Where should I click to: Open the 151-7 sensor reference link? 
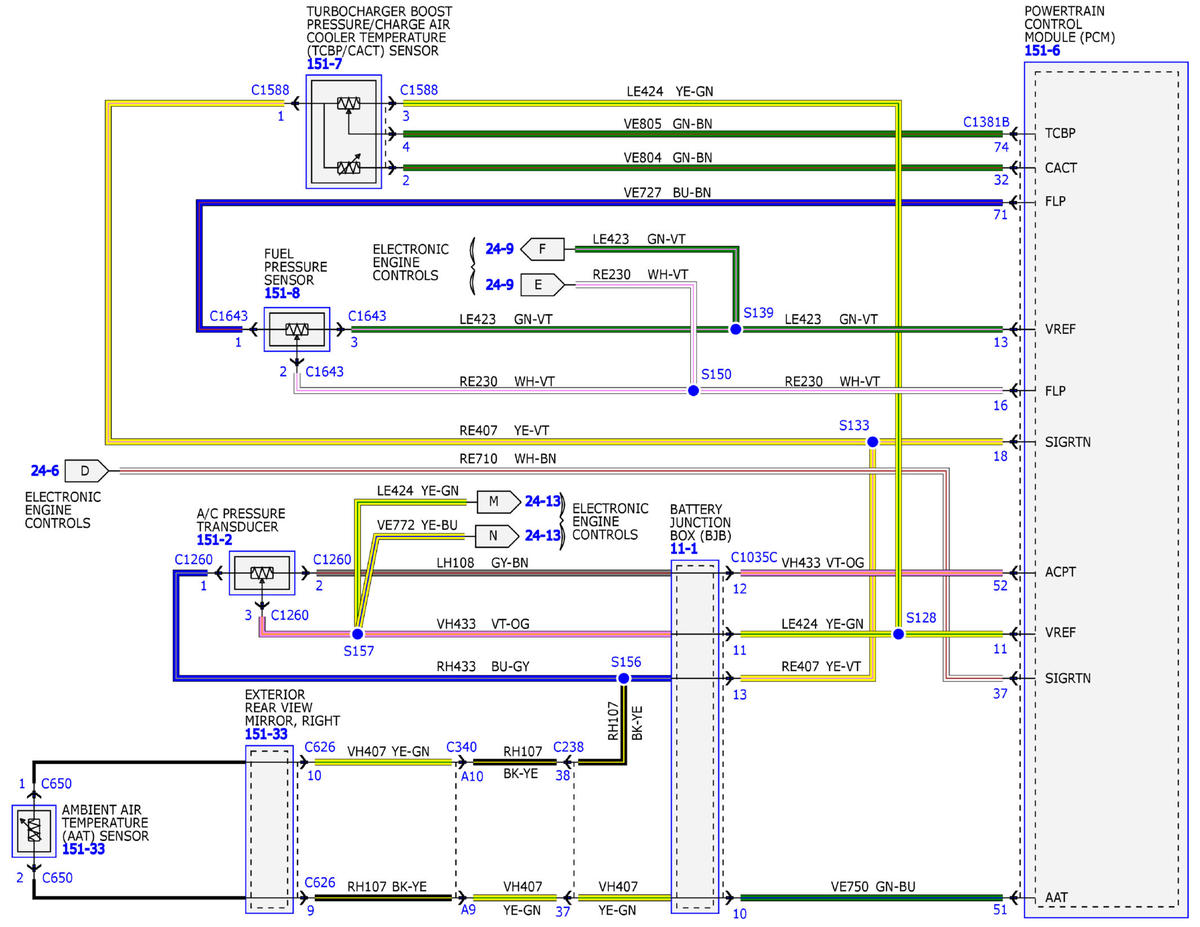coord(325,64)
